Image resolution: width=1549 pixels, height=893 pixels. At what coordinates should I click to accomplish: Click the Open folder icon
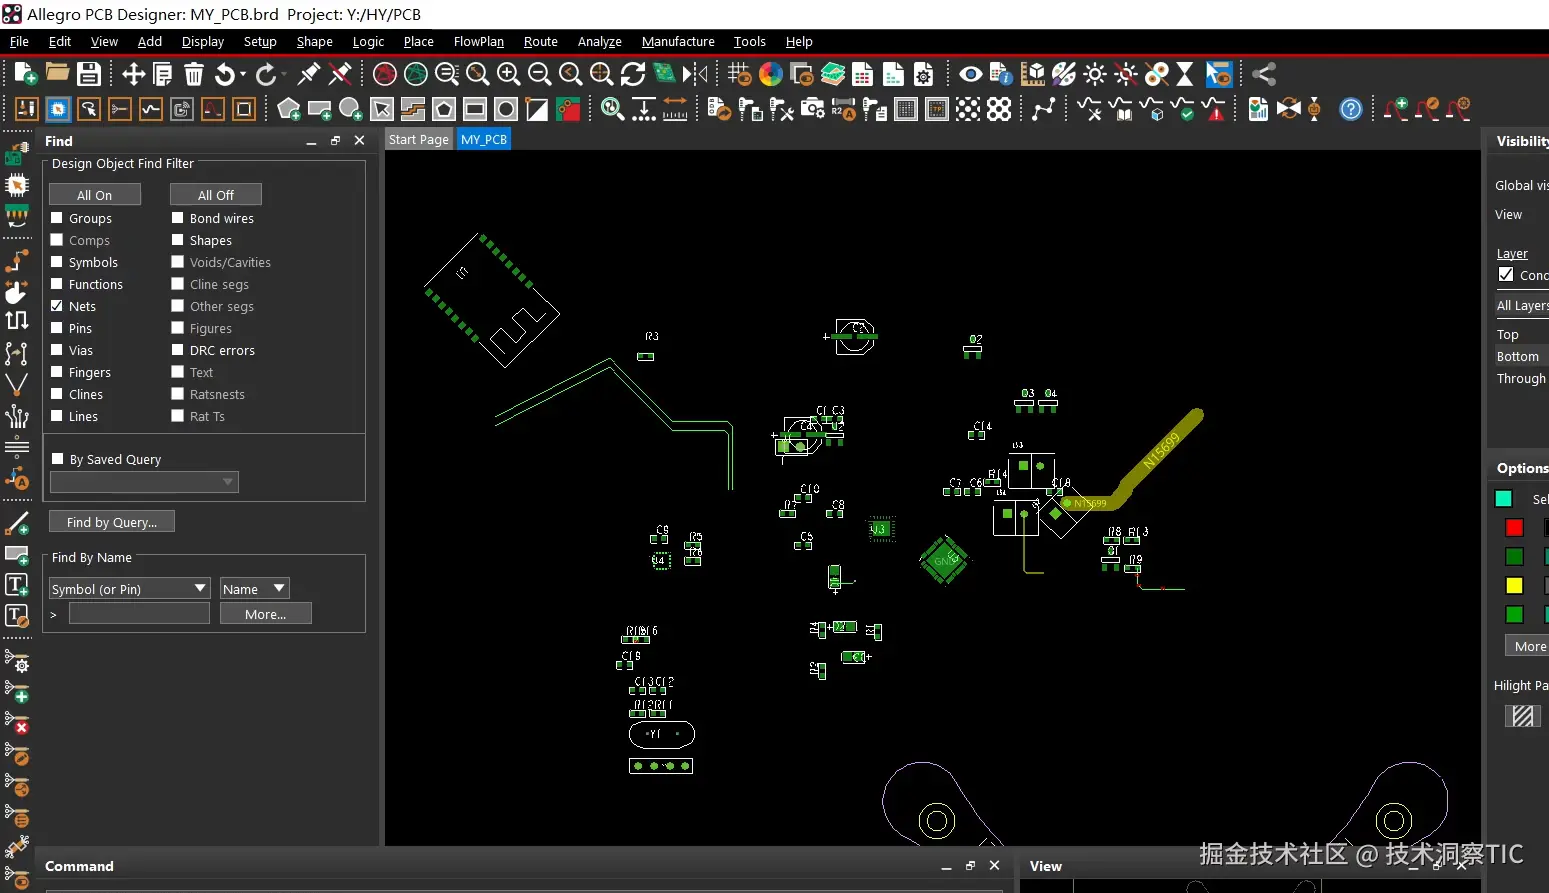58,74
